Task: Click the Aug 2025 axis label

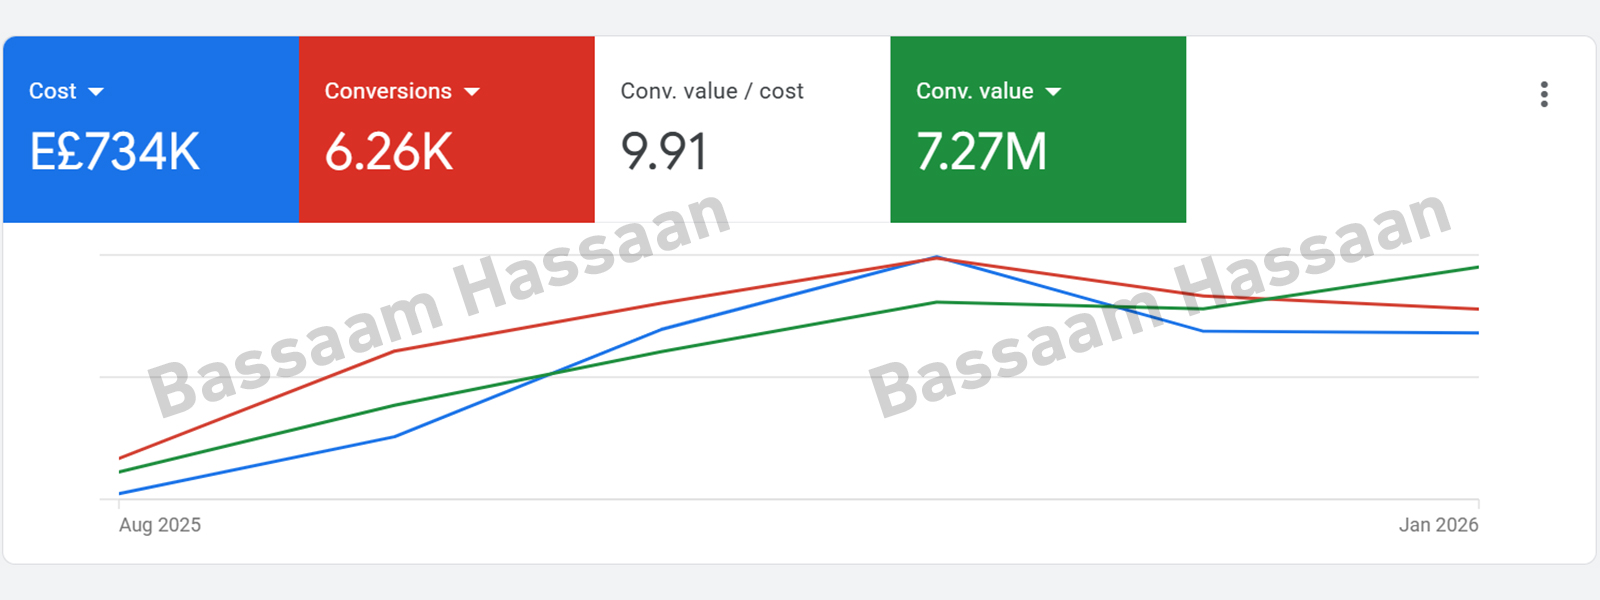Action: (x=160, y=525)
